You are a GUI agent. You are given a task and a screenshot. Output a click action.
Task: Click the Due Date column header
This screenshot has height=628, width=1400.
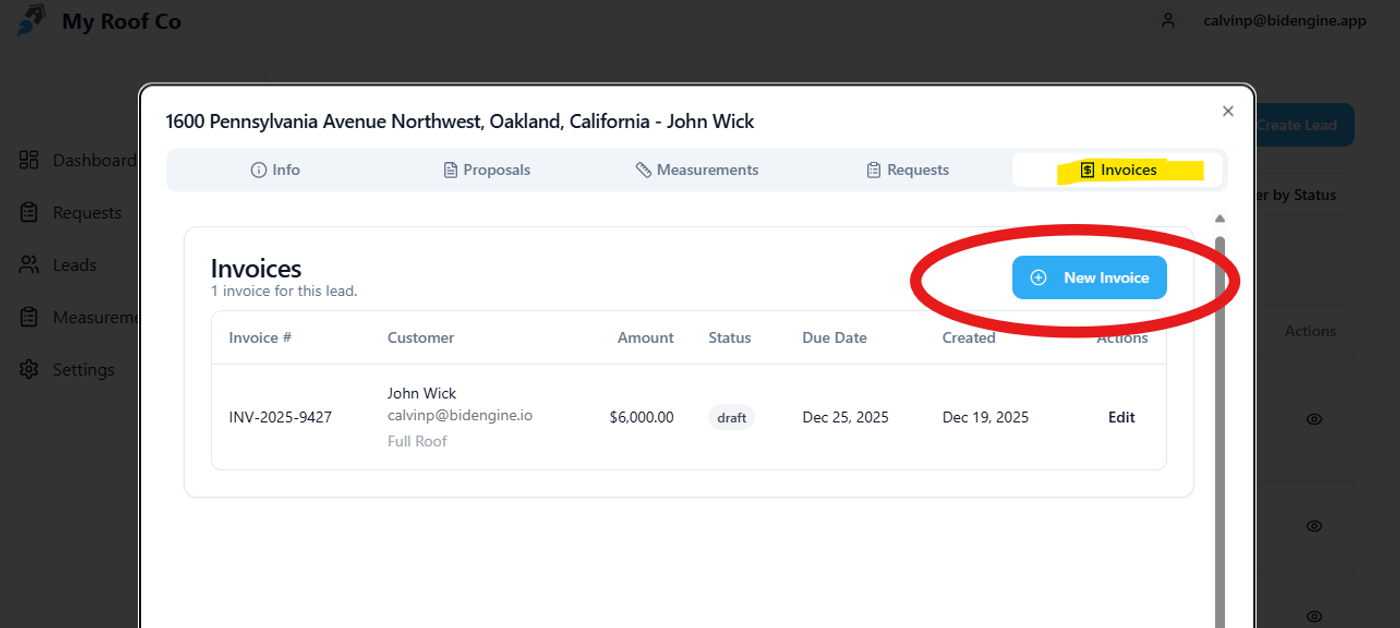(x=834, y=337)
